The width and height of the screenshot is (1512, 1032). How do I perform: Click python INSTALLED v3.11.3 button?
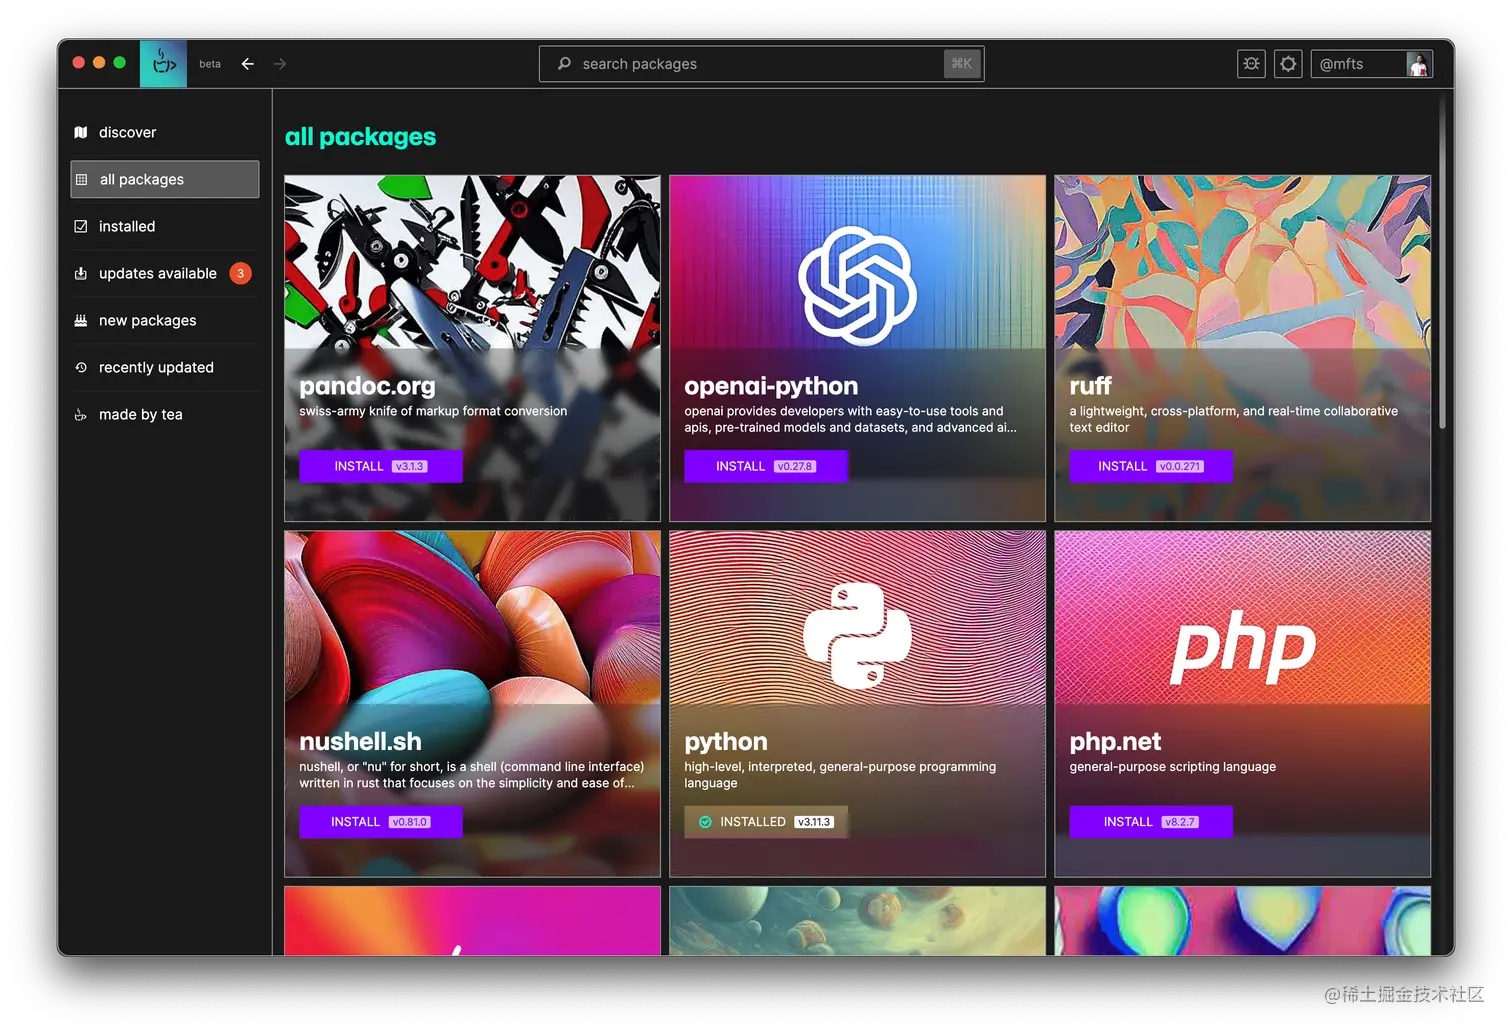coord(766,822)
